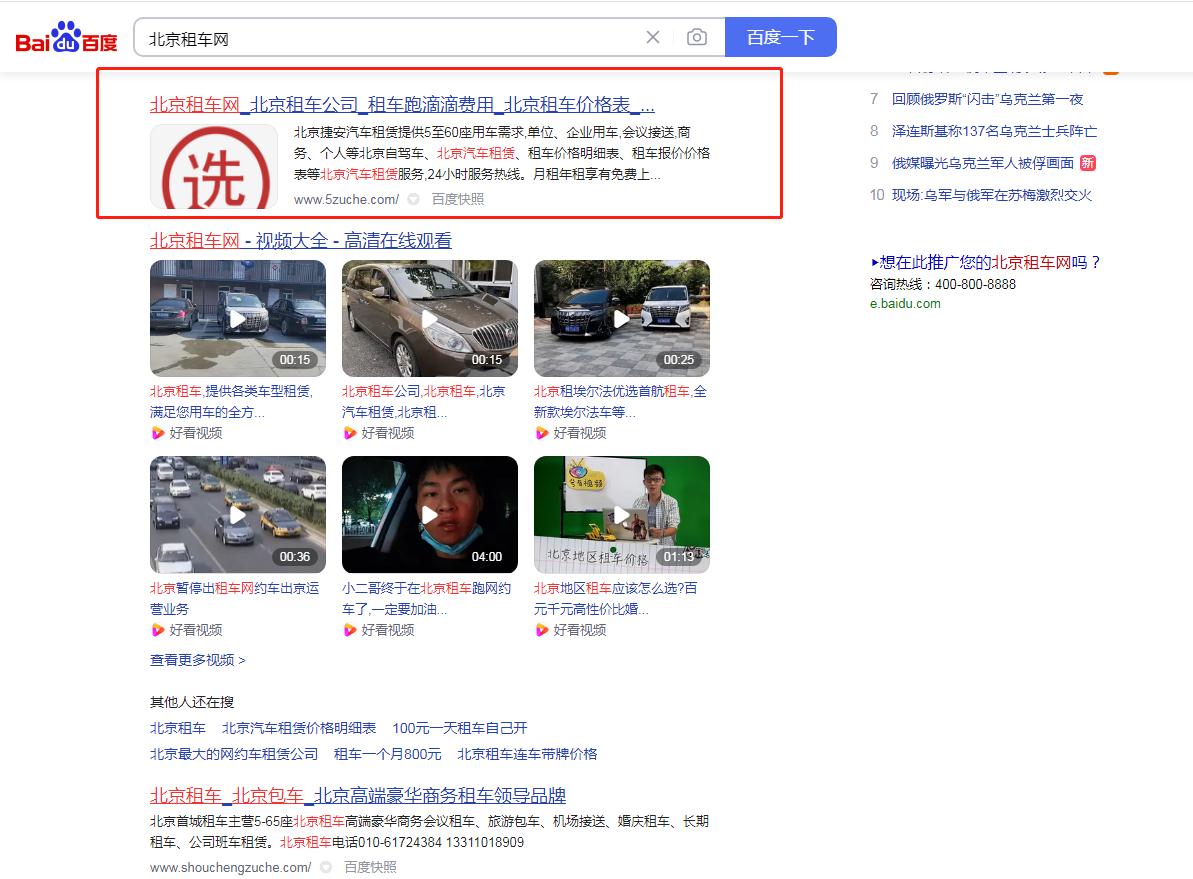This screenshot has width=1193, height=879.
Task: Click the Baidu logo
Action: tap(66, 37)
